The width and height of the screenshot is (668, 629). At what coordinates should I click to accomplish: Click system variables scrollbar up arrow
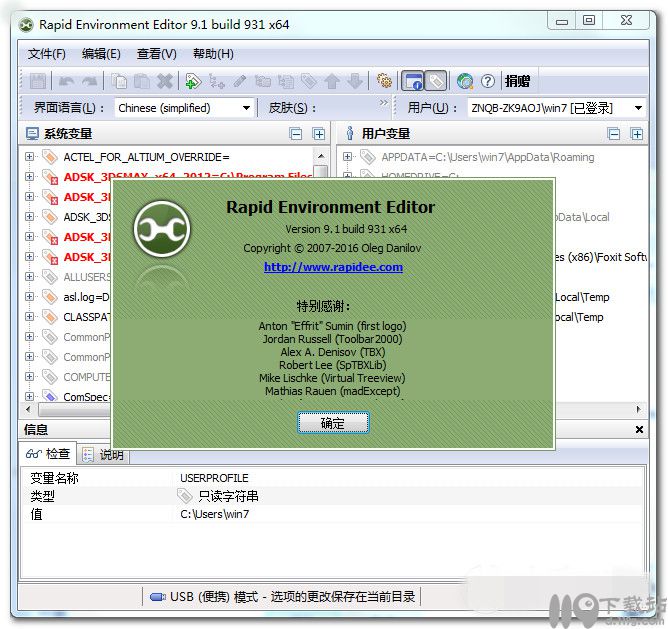(321, 156)
